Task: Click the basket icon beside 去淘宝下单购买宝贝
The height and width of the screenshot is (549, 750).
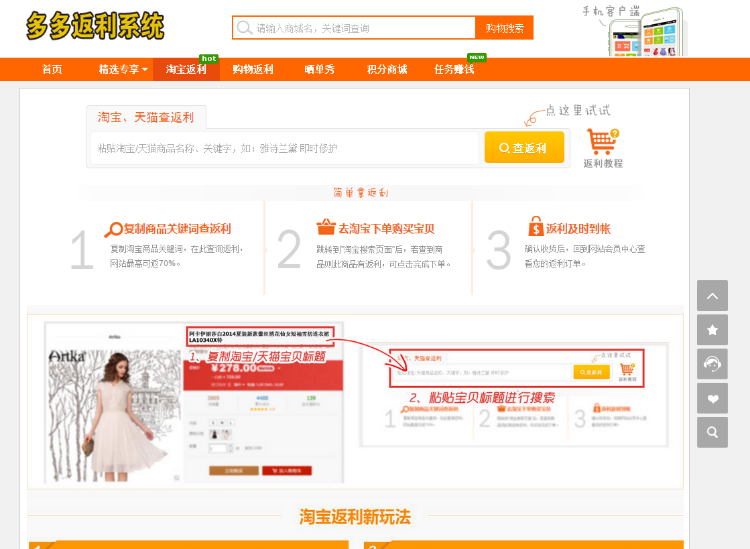Action: [x=326, y=227]
